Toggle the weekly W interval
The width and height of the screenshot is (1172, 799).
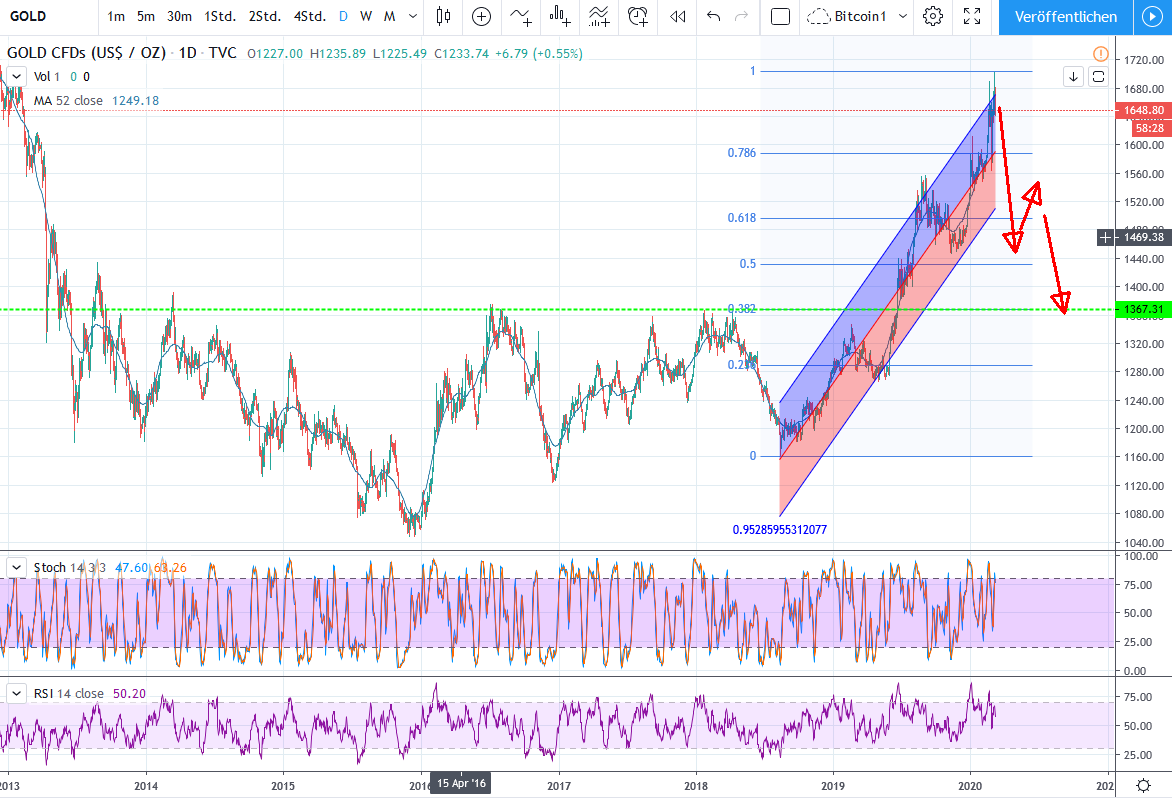(x=366, y=16)
